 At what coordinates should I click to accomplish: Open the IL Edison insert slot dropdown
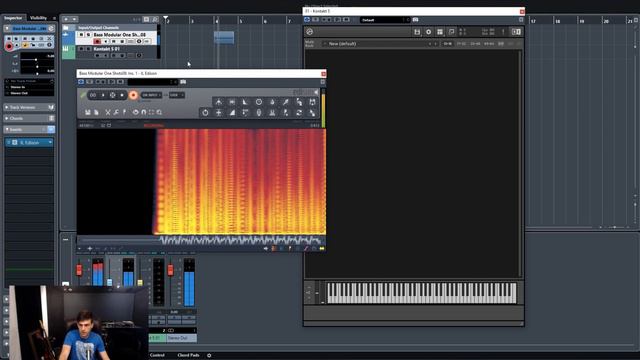point(50,142)
